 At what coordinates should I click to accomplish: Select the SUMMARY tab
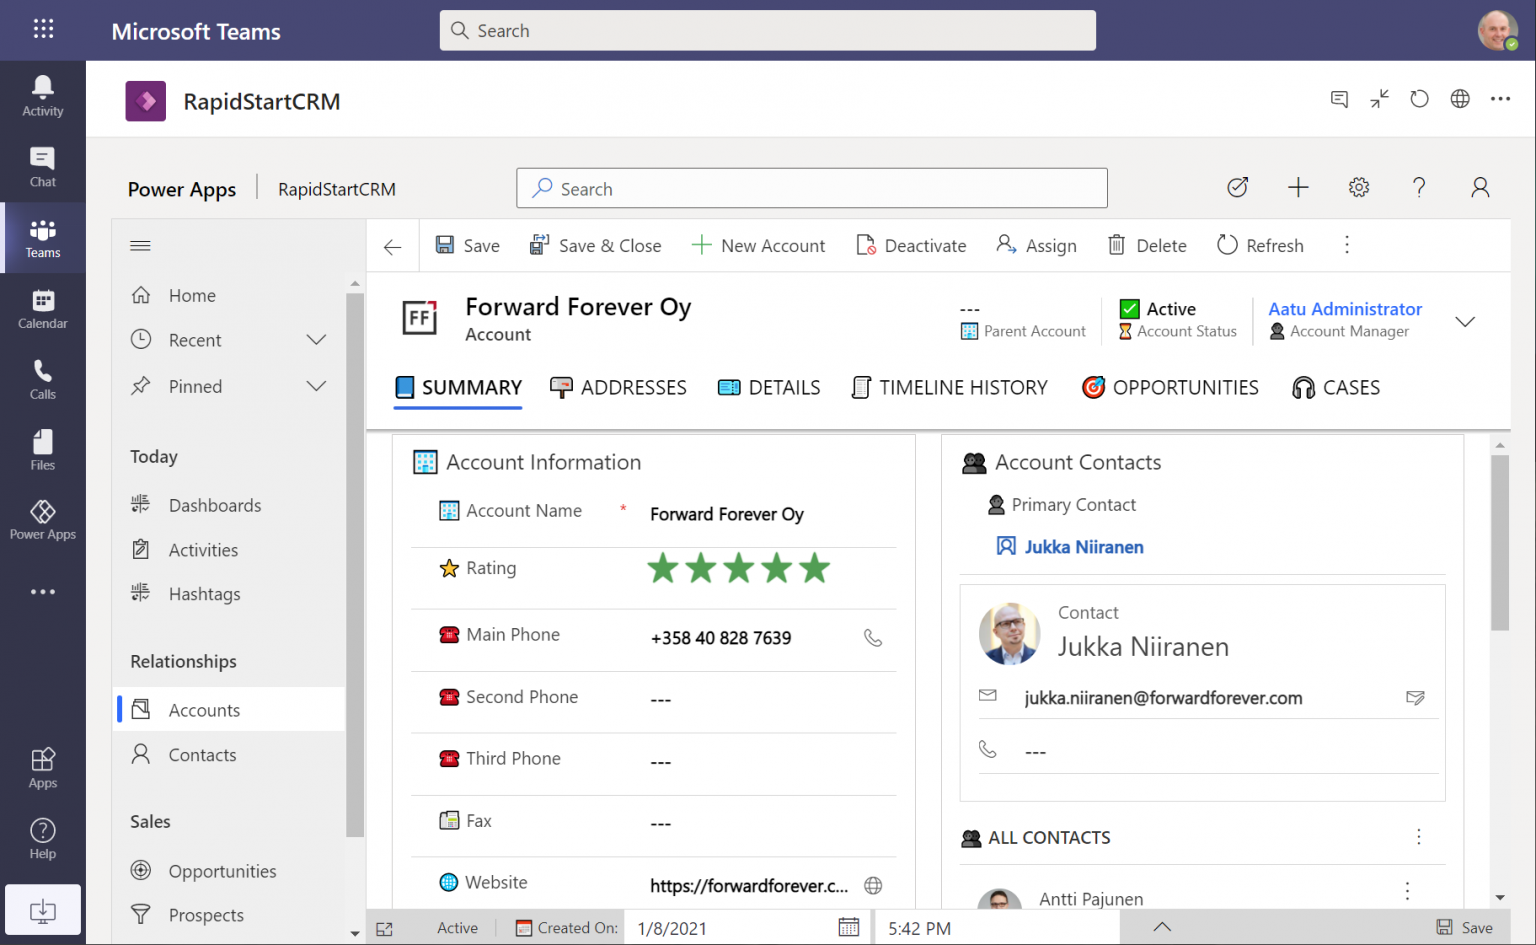pyautogui.click(x=458, y=388)
